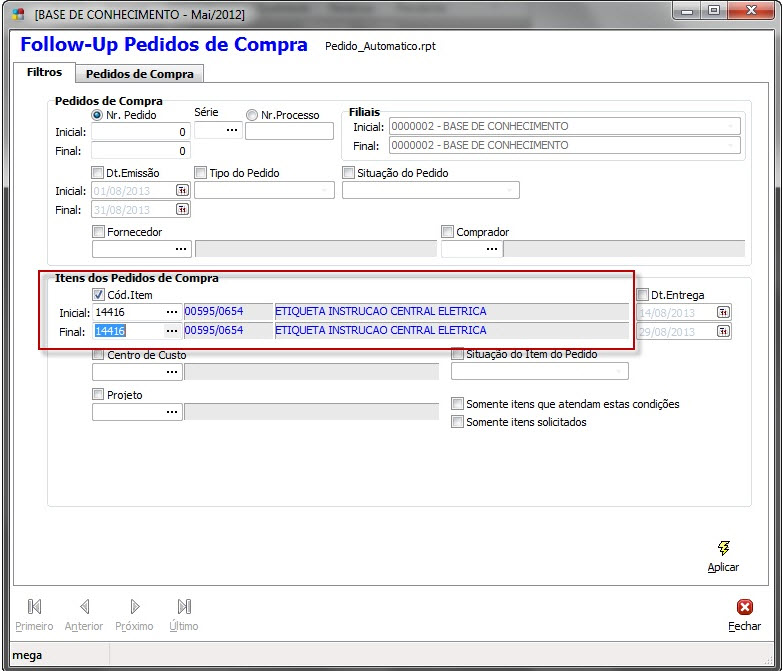Open calendar for Dt.Emissão Inicial date
The width and height of the screenshot is (783, 671).
pyautogui.click(x=182, y=190)
